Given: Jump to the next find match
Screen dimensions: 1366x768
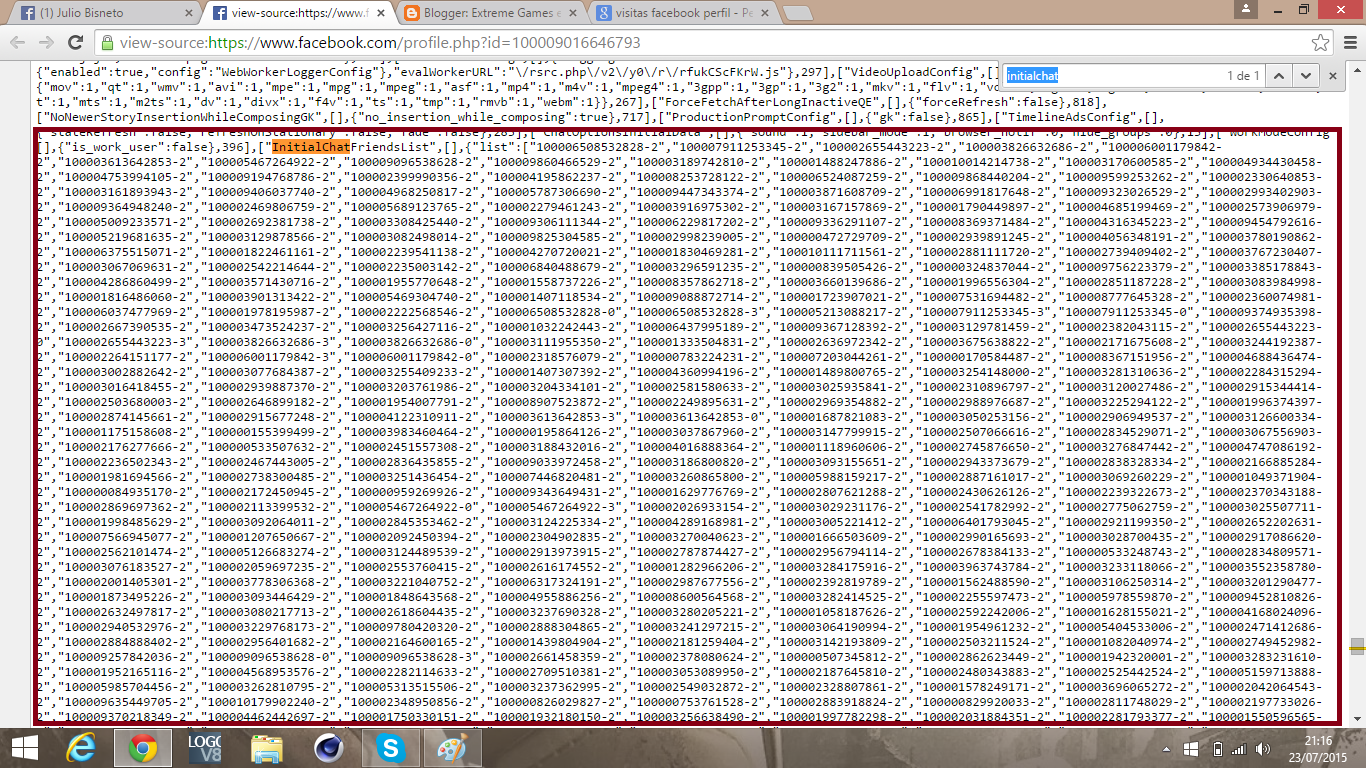Looking at the screenshot, I should click(x=1305, y=76).
